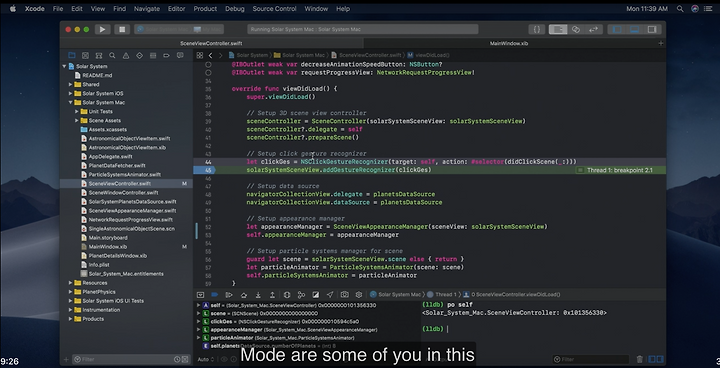Clear the console with the trash icon
Viewport: 720px width, 368px height.
pyautogui.click(x=640, y=359)
